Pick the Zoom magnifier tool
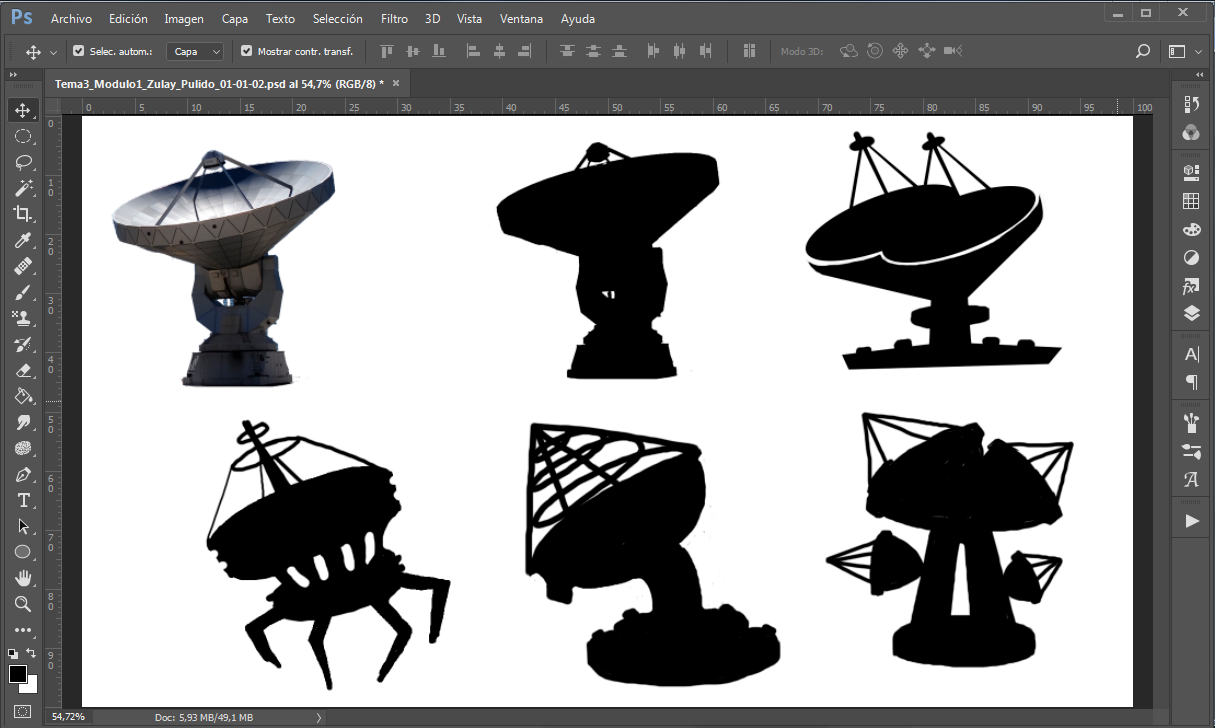The image size is (1215, 728). (x=23, y=604)
